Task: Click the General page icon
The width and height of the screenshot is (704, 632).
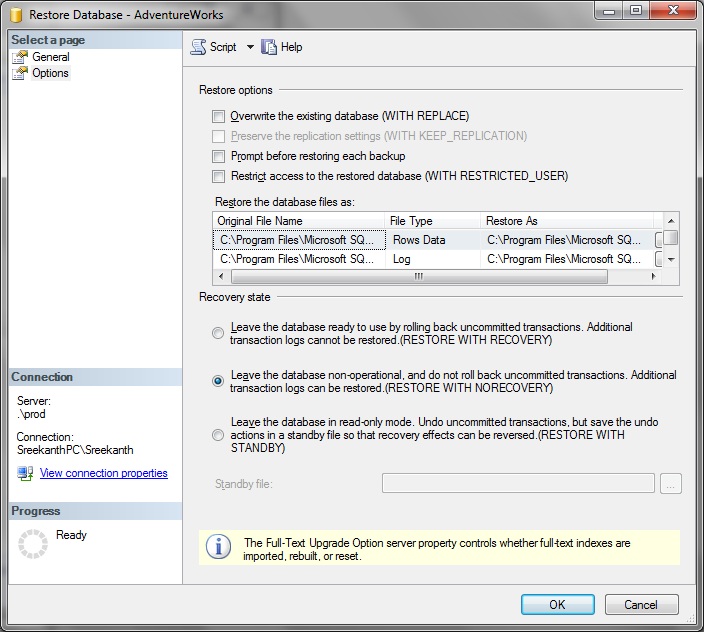Action: point(20,57)
